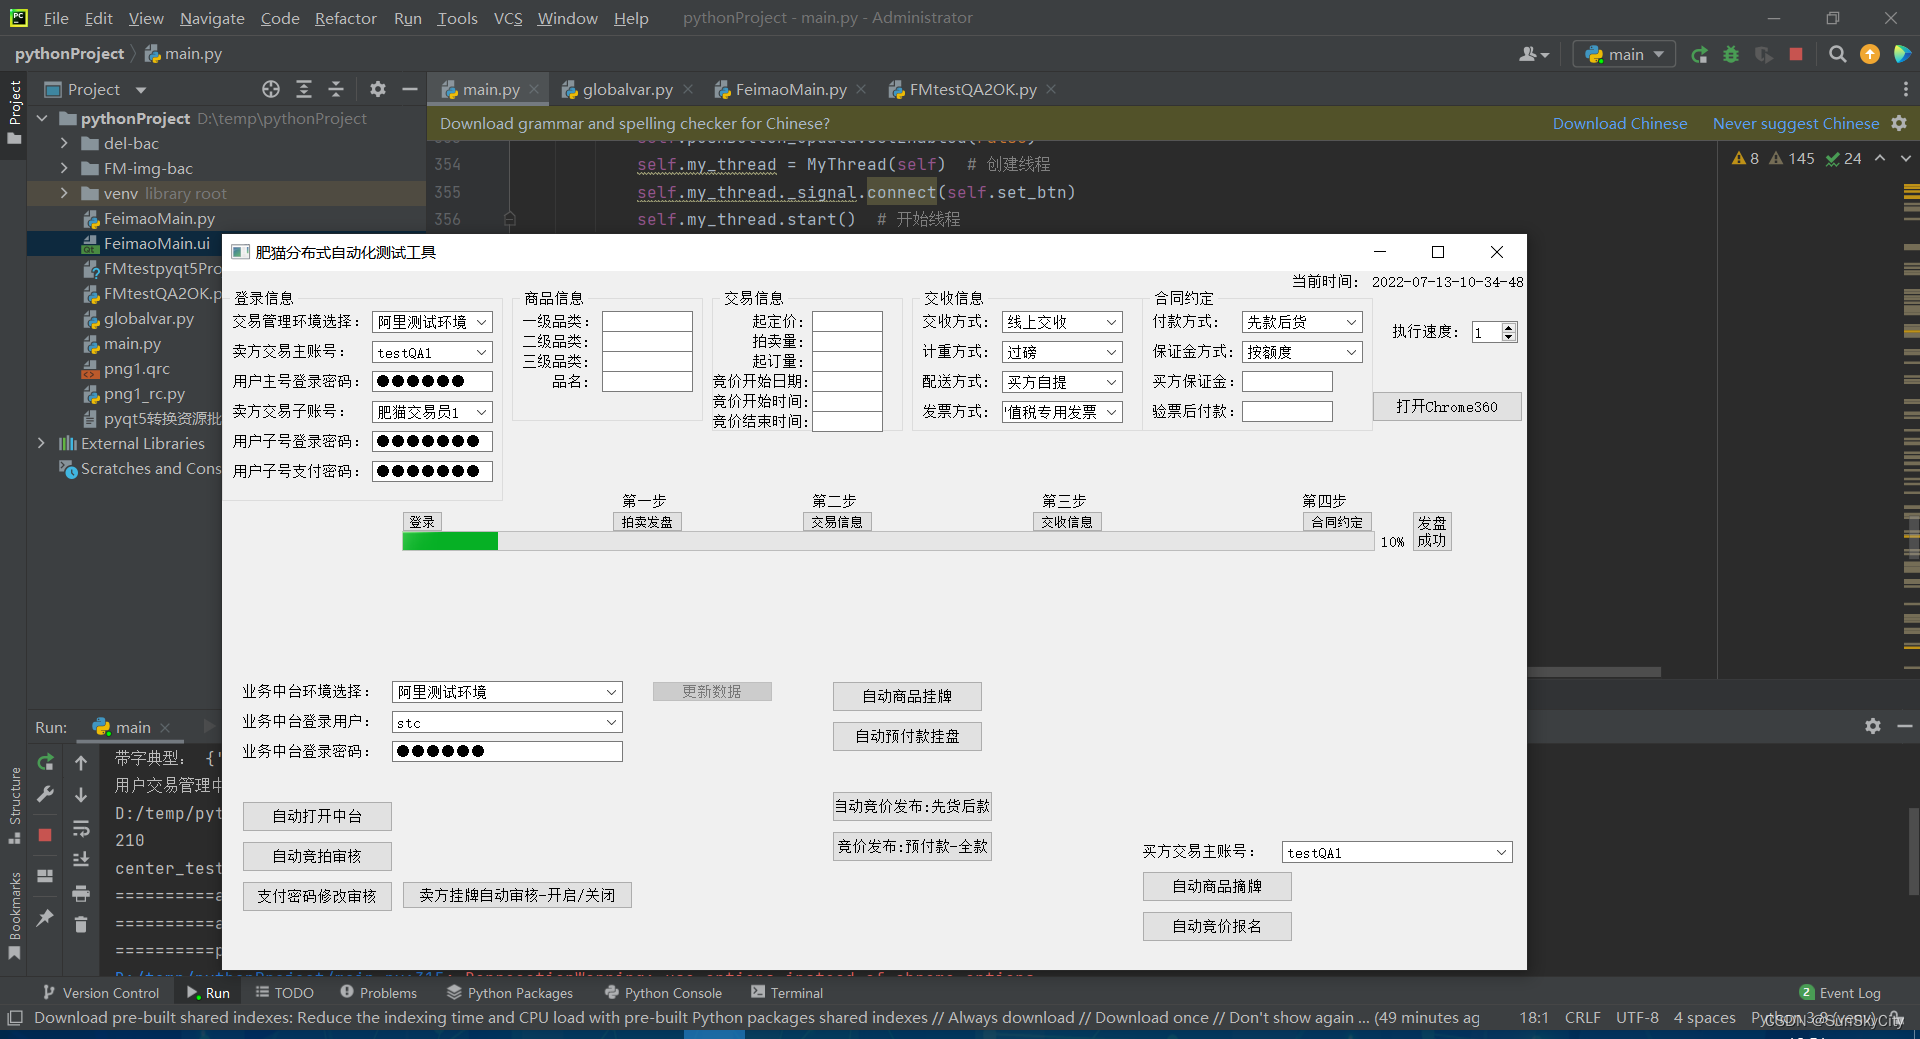Open Project panel settings gear

(x=378, y=89)
